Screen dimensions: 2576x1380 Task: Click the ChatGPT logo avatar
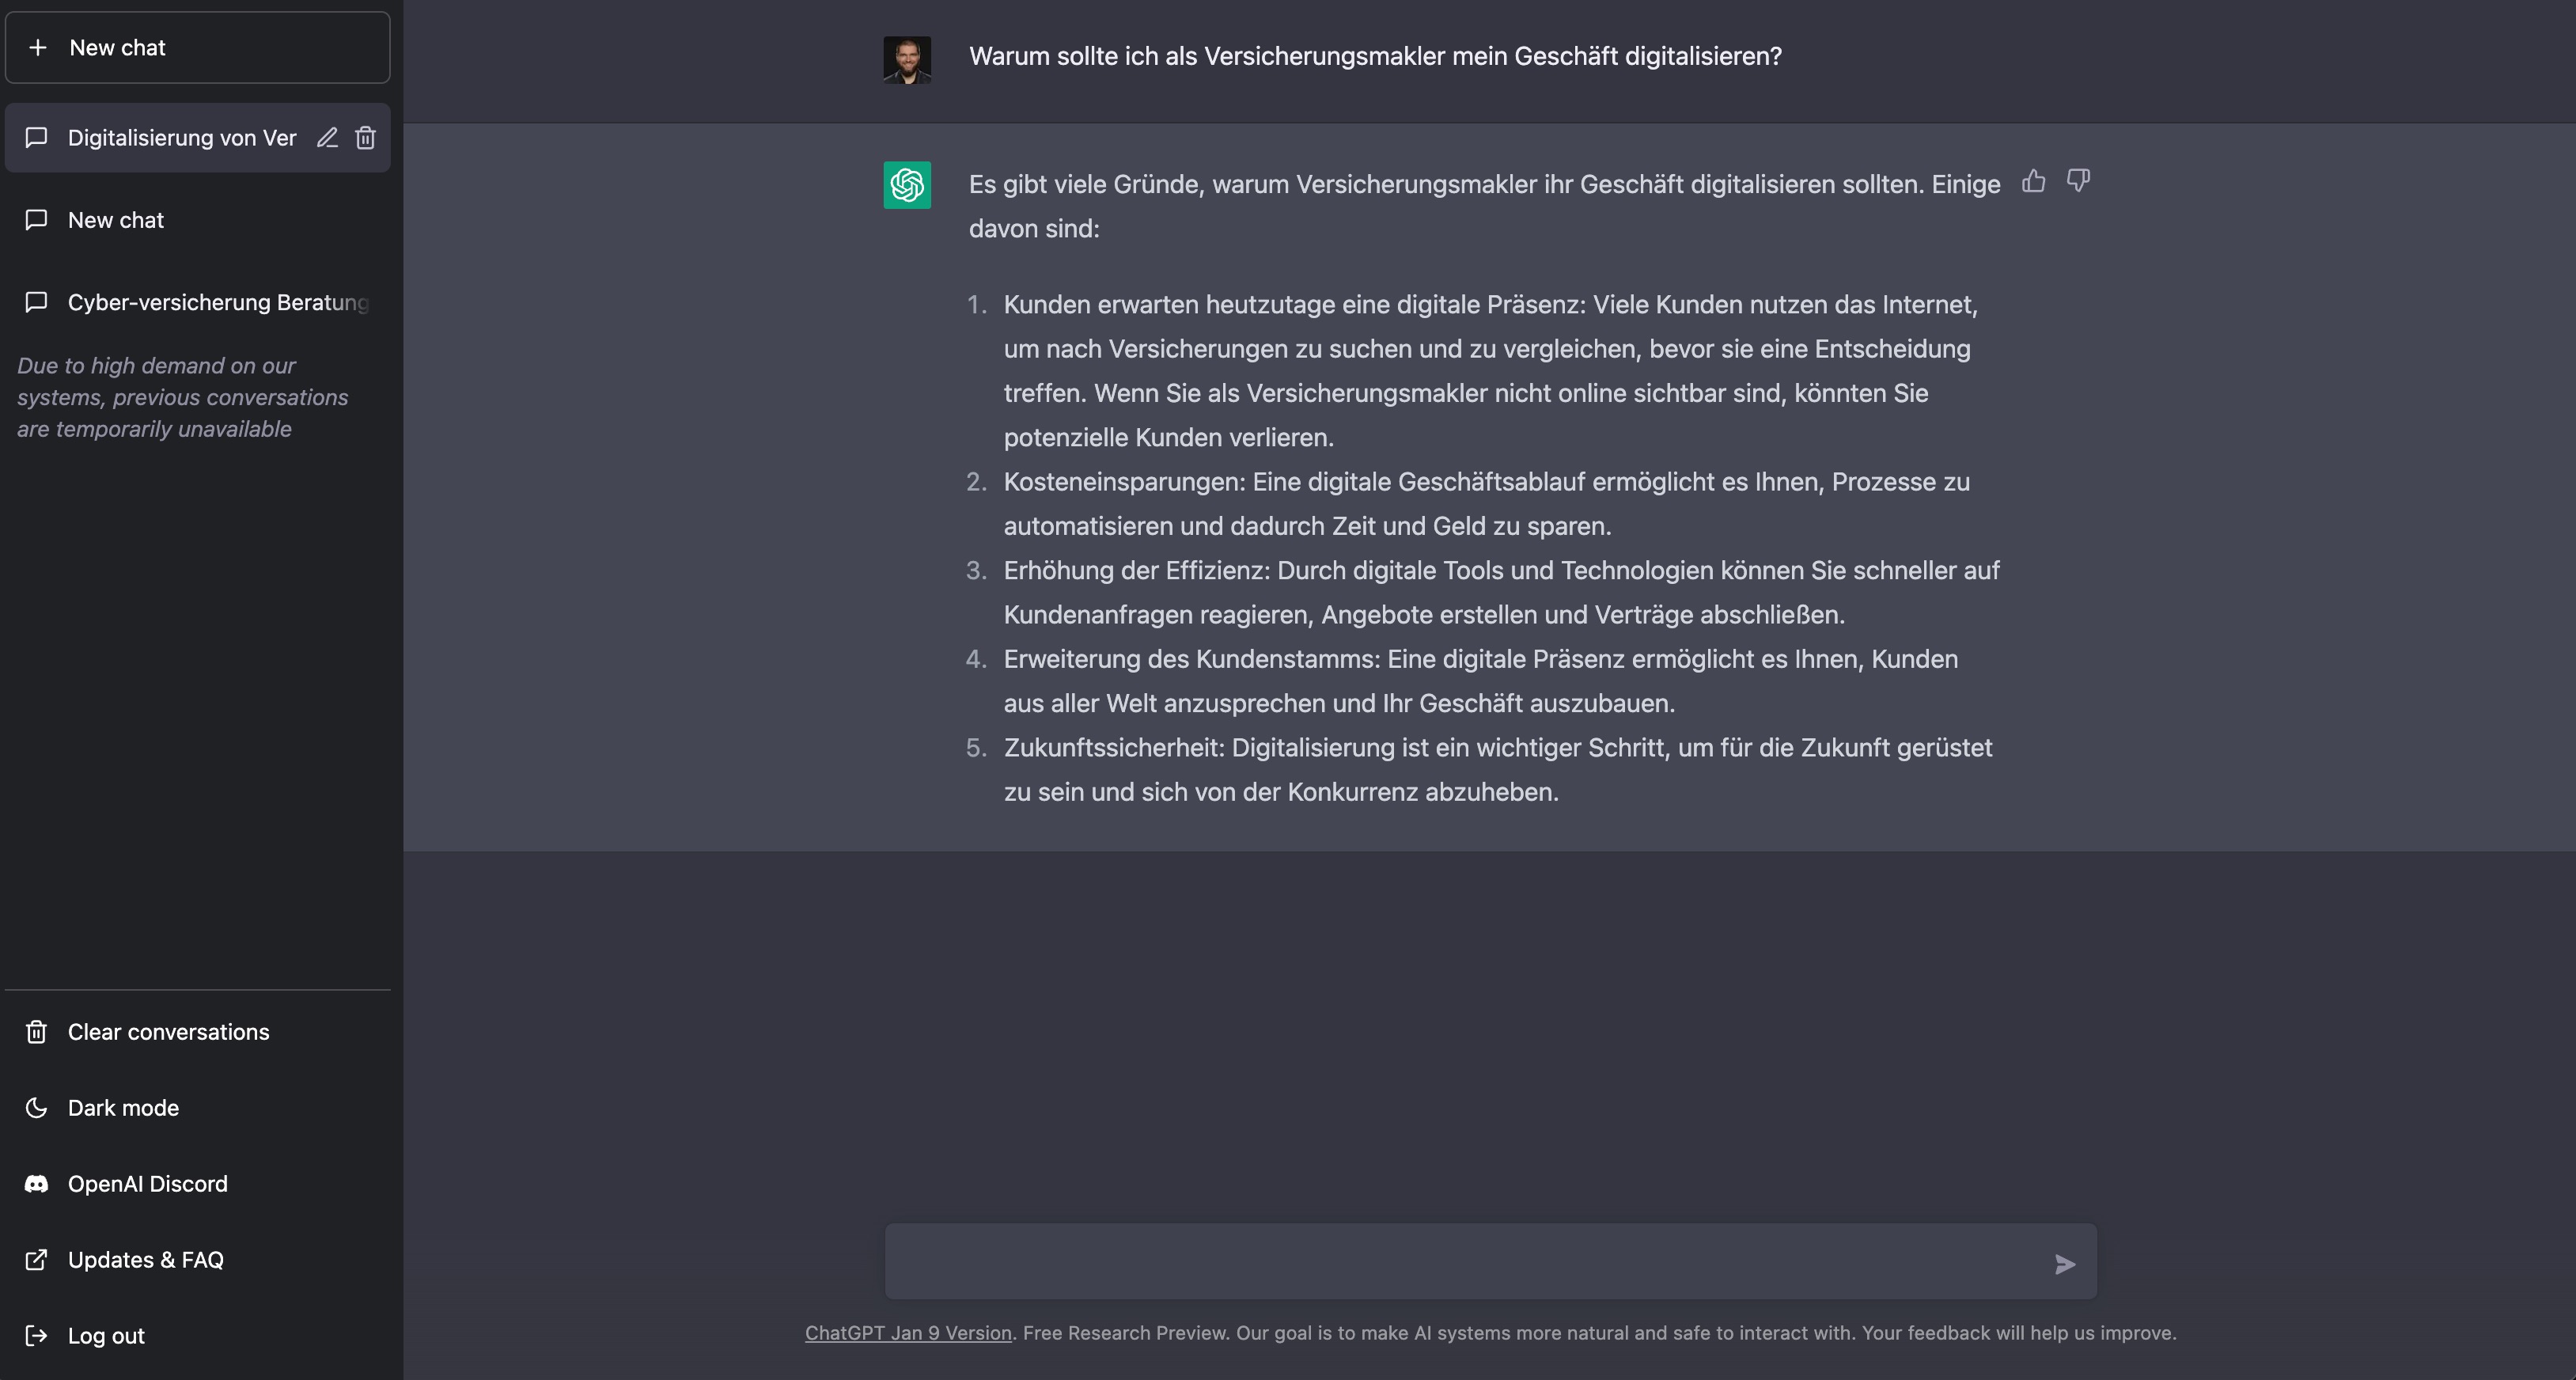coord(907,185)
